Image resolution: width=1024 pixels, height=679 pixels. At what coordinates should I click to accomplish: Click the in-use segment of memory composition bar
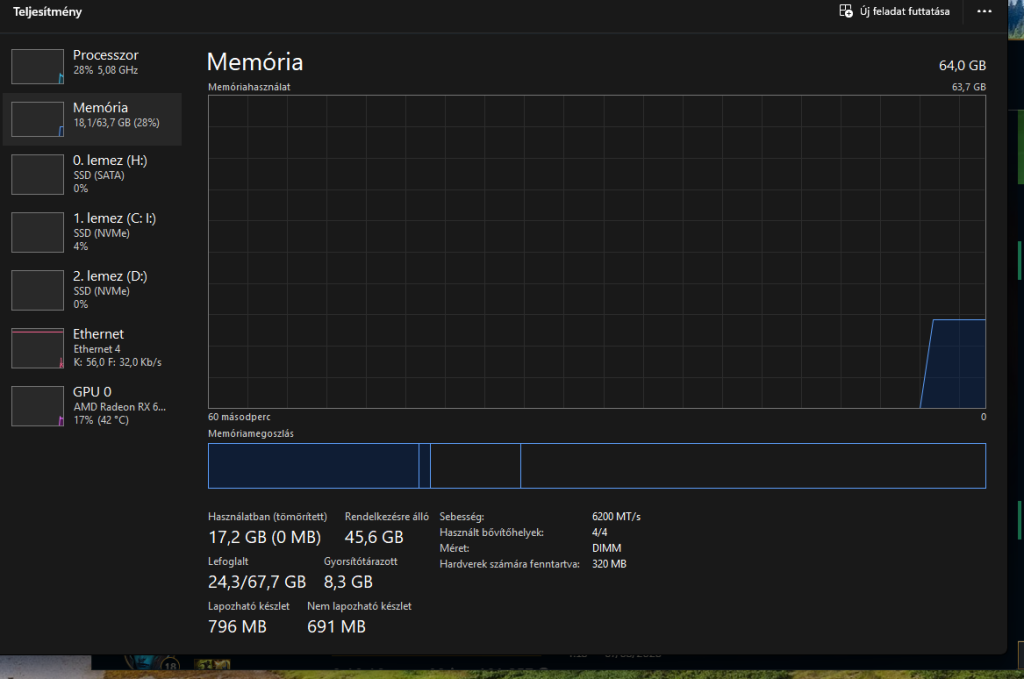tap(312, 466)
